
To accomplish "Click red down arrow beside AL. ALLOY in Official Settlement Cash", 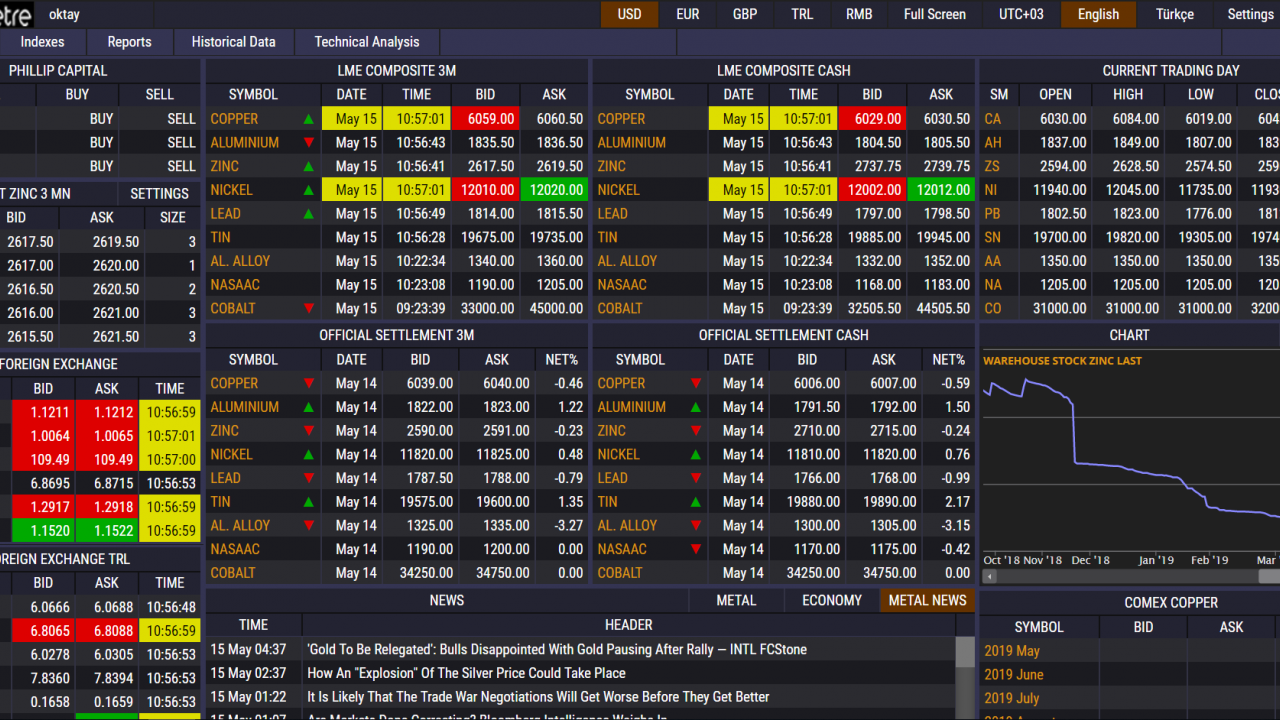I will click(x=696, y=526).
